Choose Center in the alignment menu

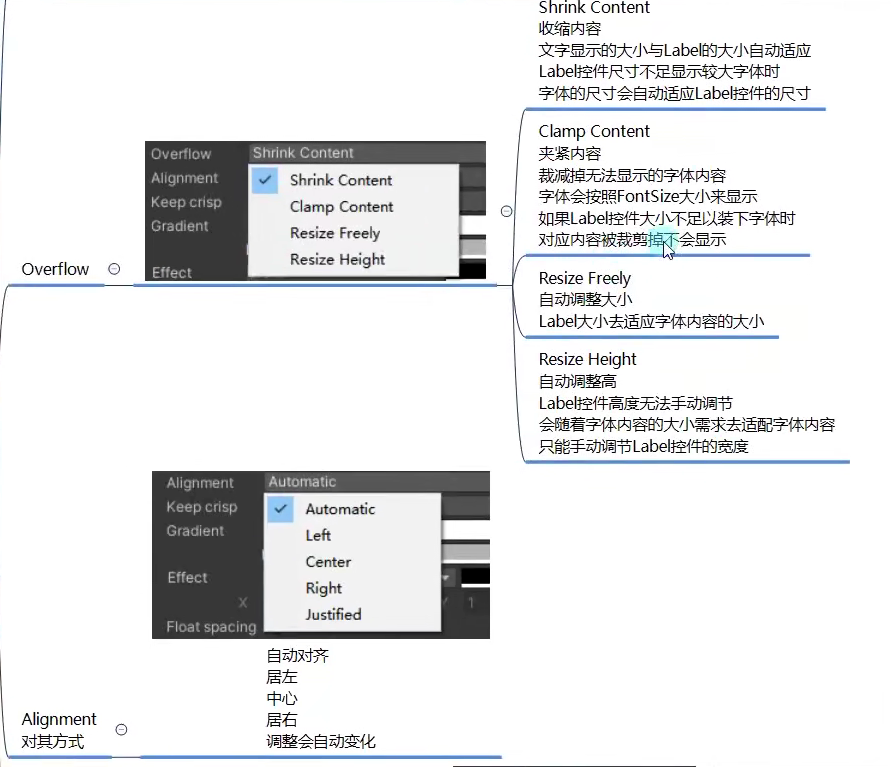pyautogui.click(x=328, y=562)
